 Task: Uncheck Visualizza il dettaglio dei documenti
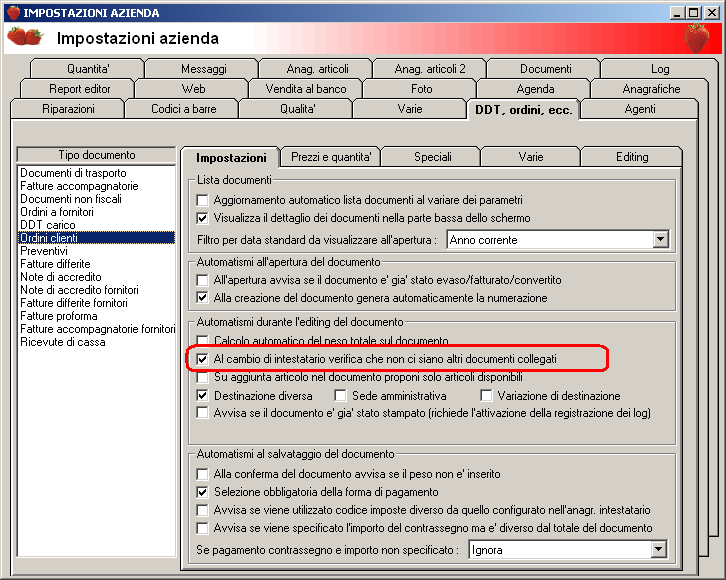202,218
